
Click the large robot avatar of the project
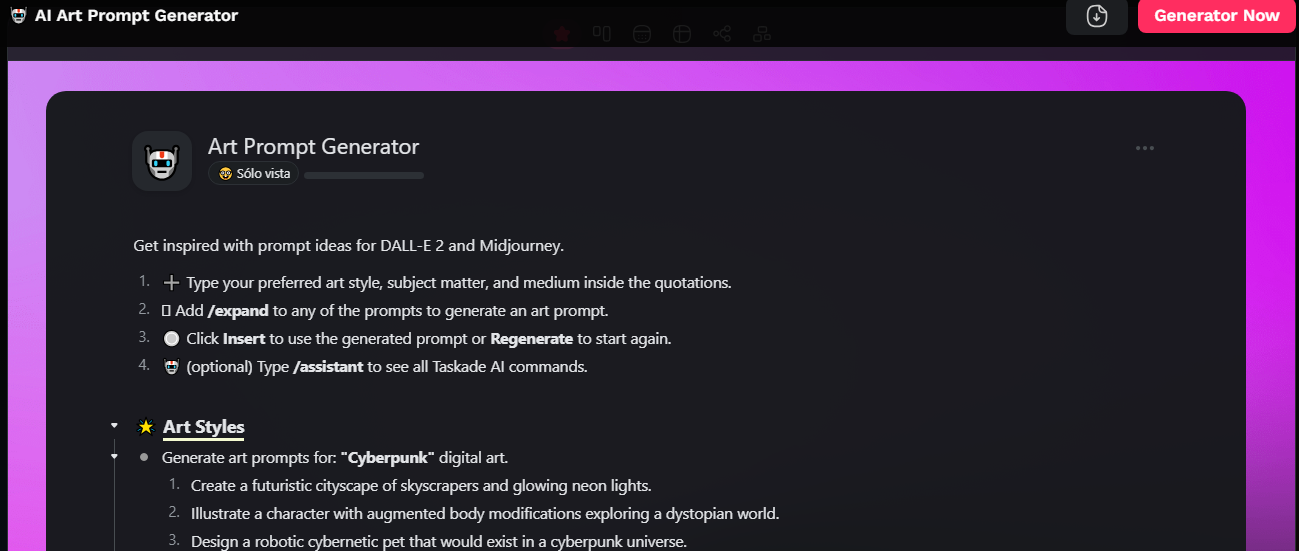click(x=162, y=161)
